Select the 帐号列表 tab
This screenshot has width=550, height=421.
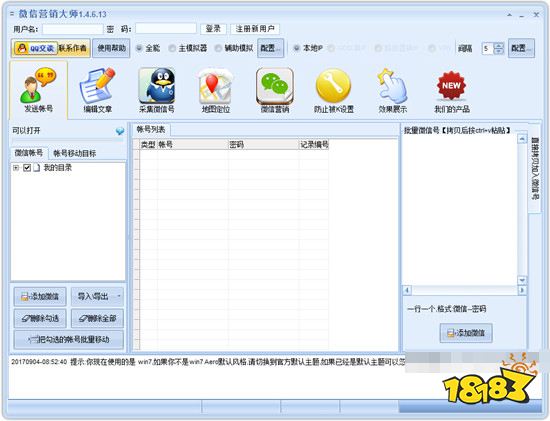[151, 130]
